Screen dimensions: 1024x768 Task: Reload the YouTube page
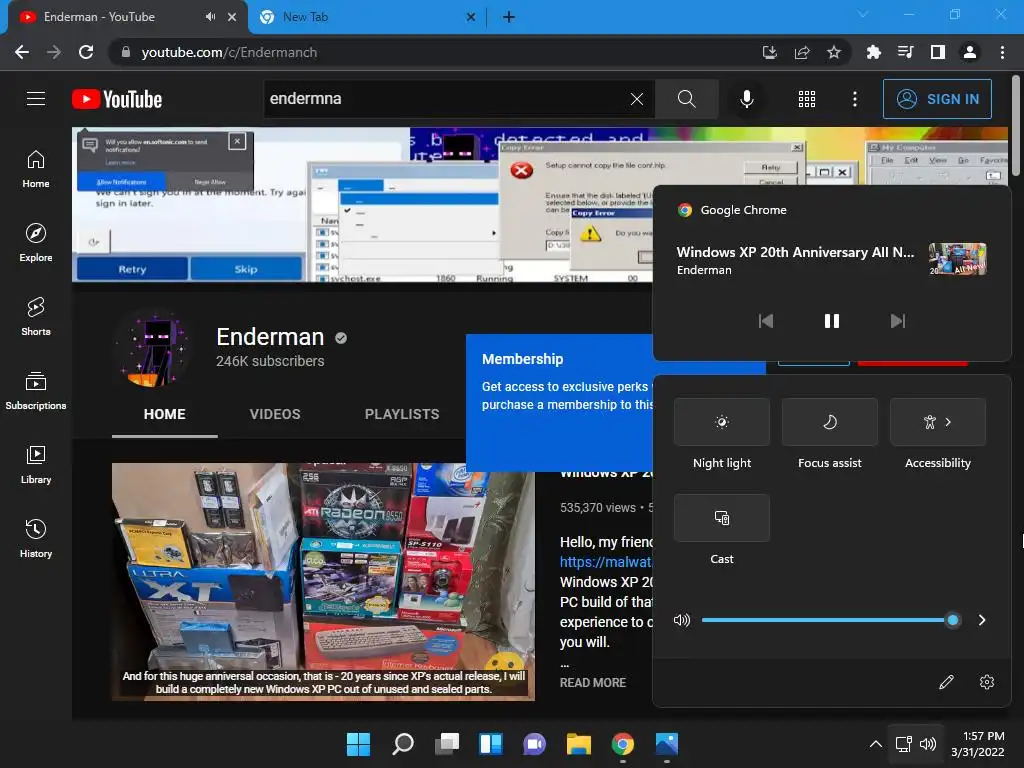[86, 52]
